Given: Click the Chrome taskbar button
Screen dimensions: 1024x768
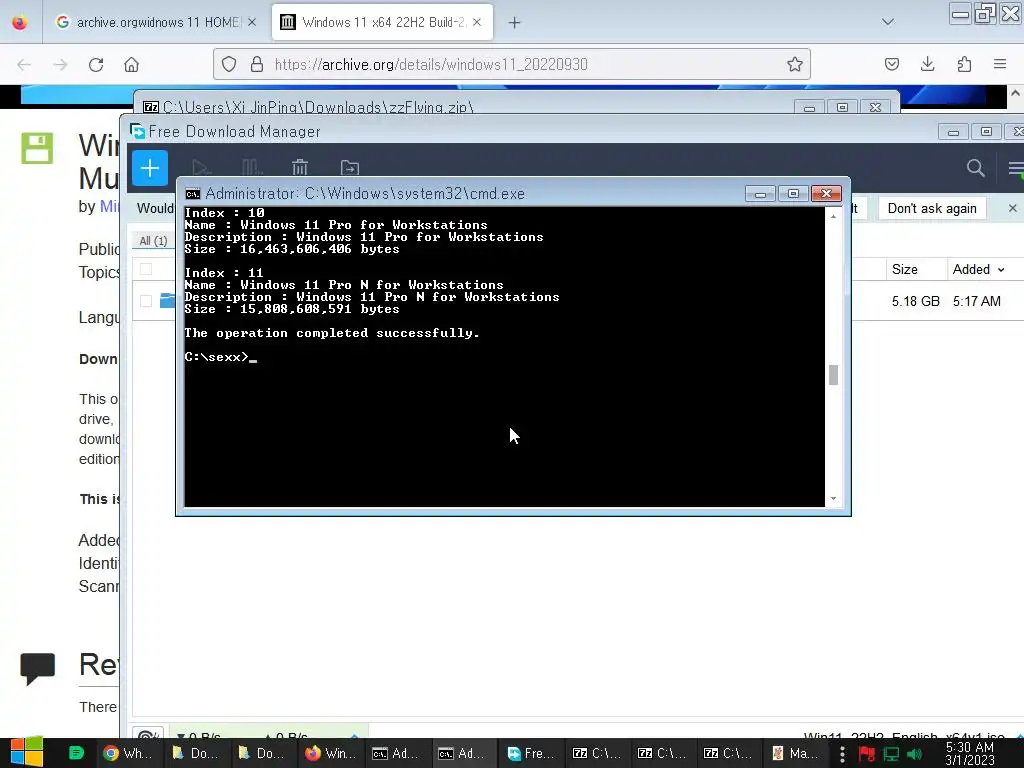Looking at the screenshot, I should [128, 753].
